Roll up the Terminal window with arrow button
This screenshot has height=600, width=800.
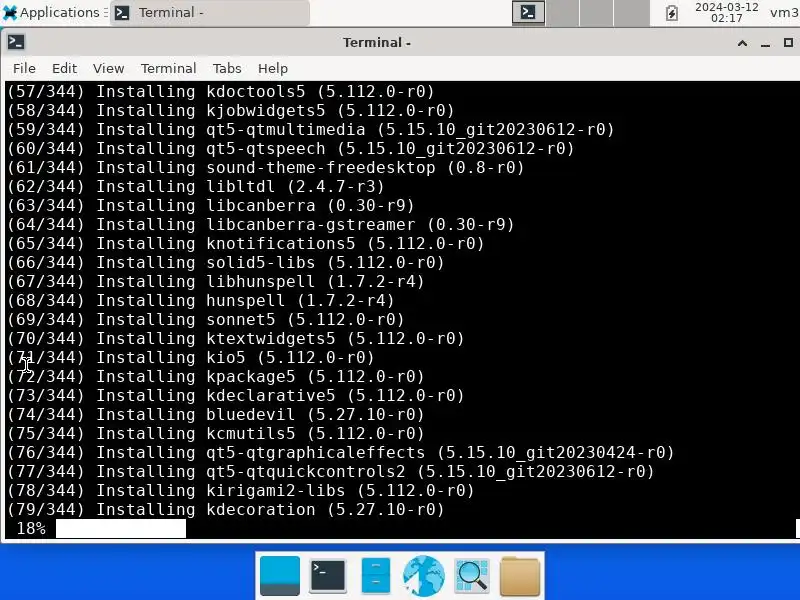coord(742,43)
